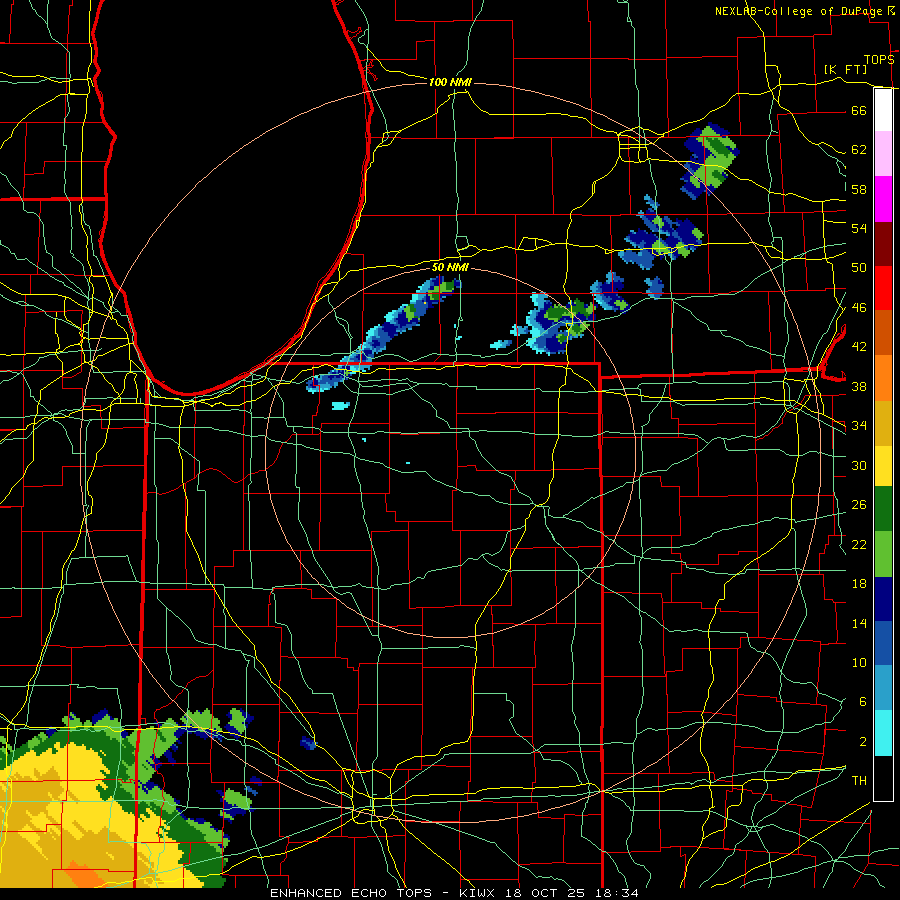Click the navy blue swatch near 18
This screenshot has width=900, height=900.
click(883, 599)
